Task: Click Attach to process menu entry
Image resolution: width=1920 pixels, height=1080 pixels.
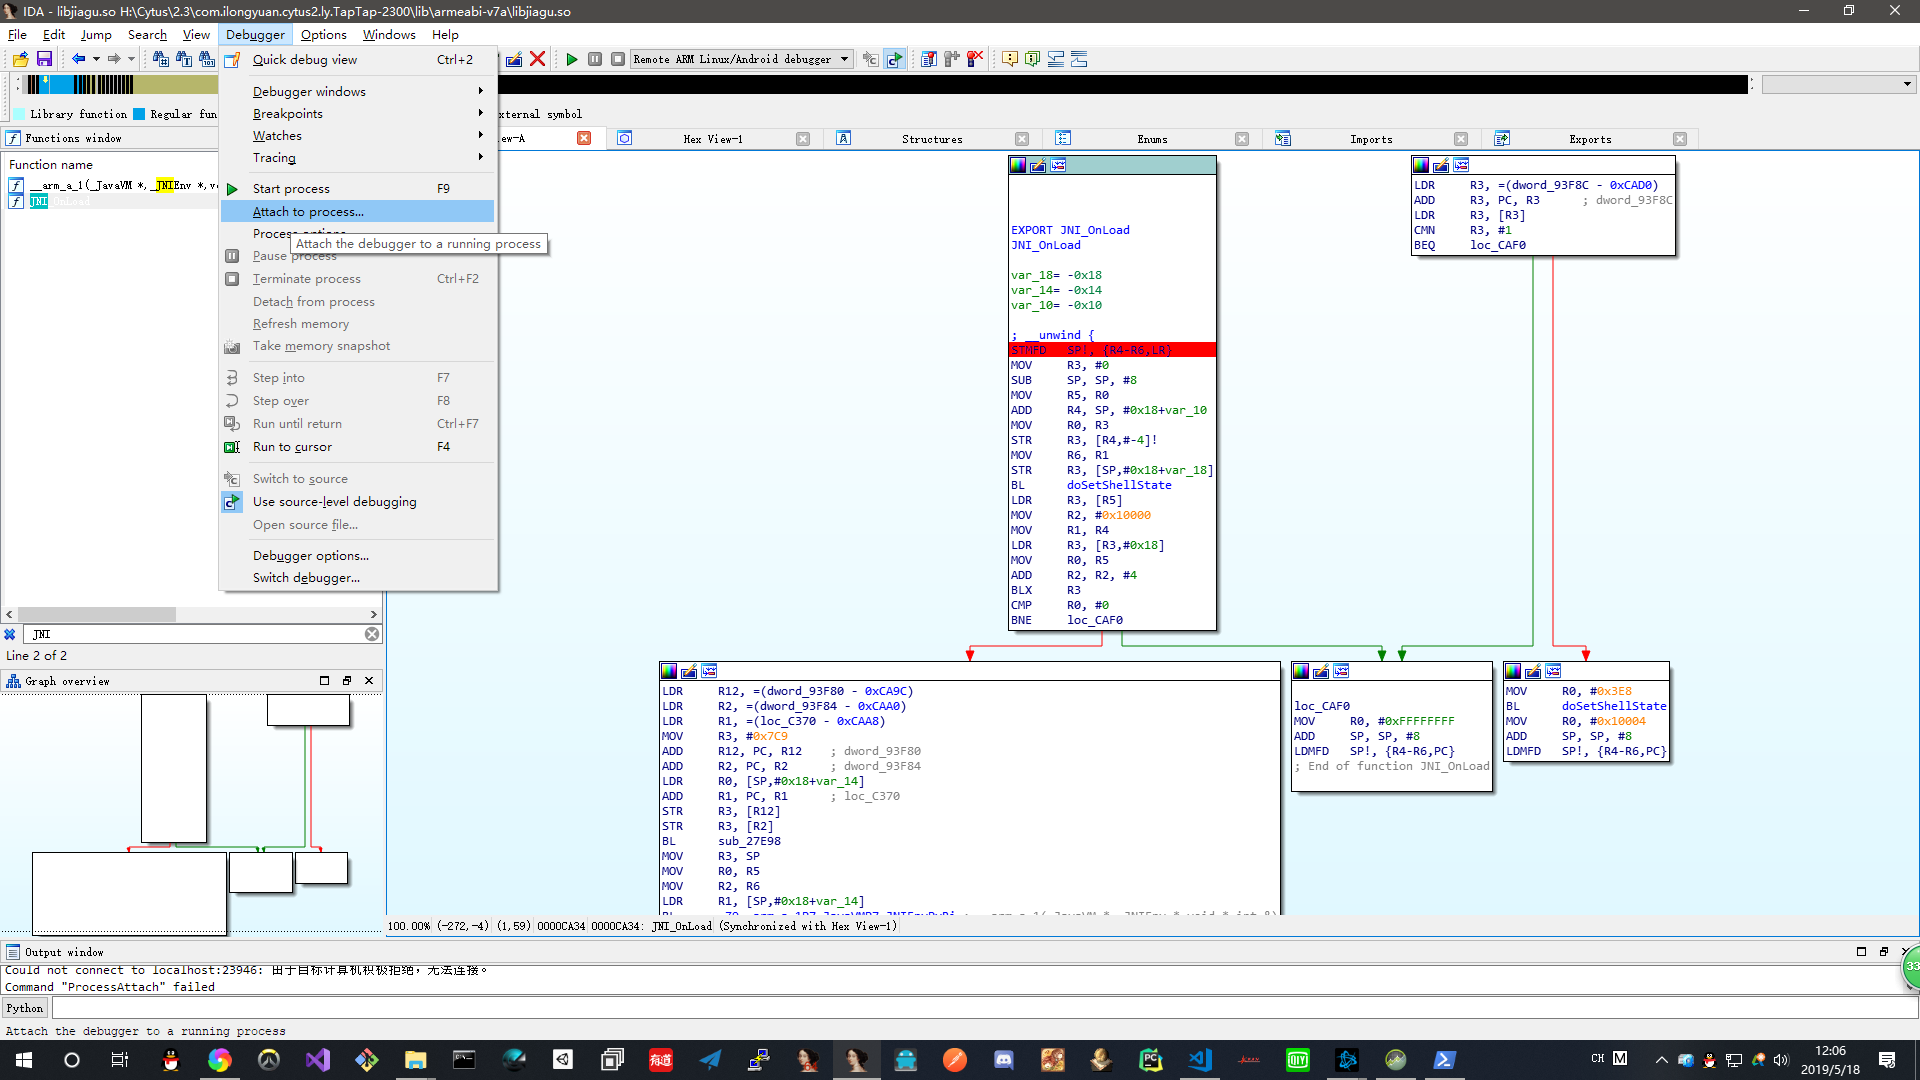Action: tap(308, 212)
